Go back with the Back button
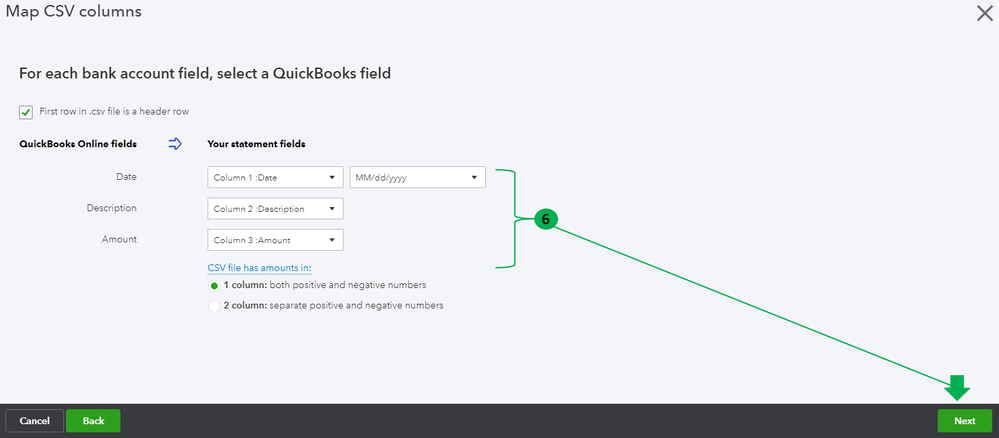999x438 pixels. tap(93, 421)
